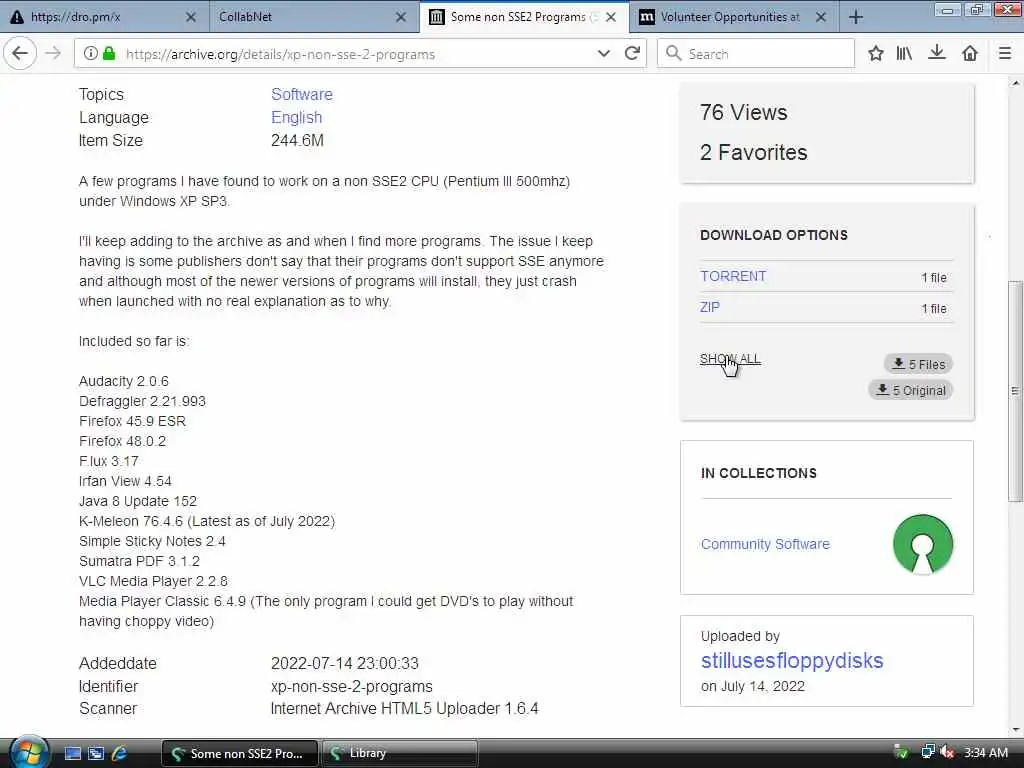Click the 'Sumatra PDF 3.1.2' entry
The image size is (1024, 768).
[139, 561]
